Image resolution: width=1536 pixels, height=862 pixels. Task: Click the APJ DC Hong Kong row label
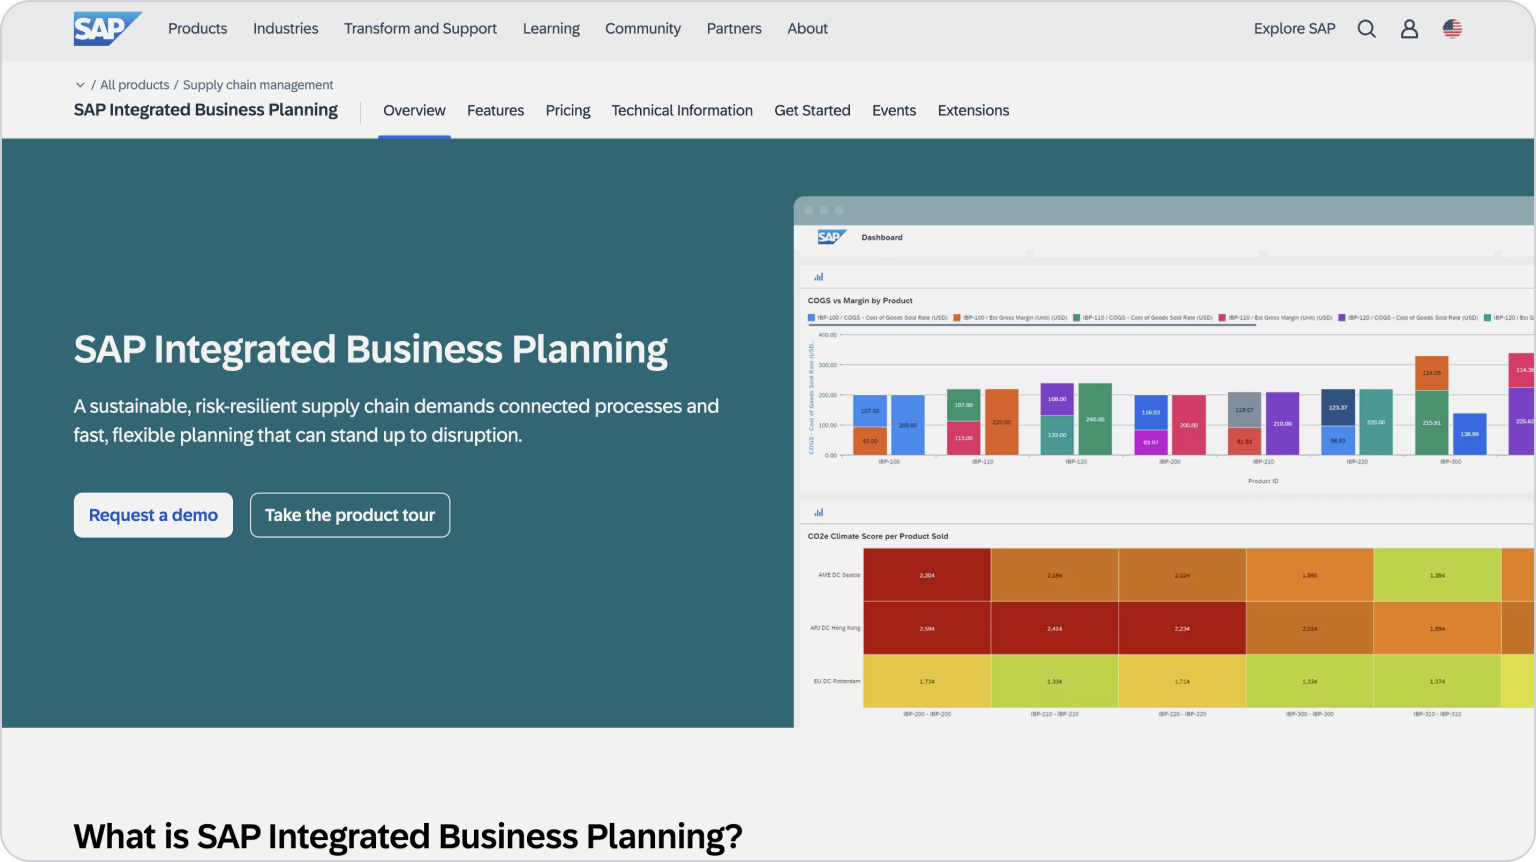(835, 628)
